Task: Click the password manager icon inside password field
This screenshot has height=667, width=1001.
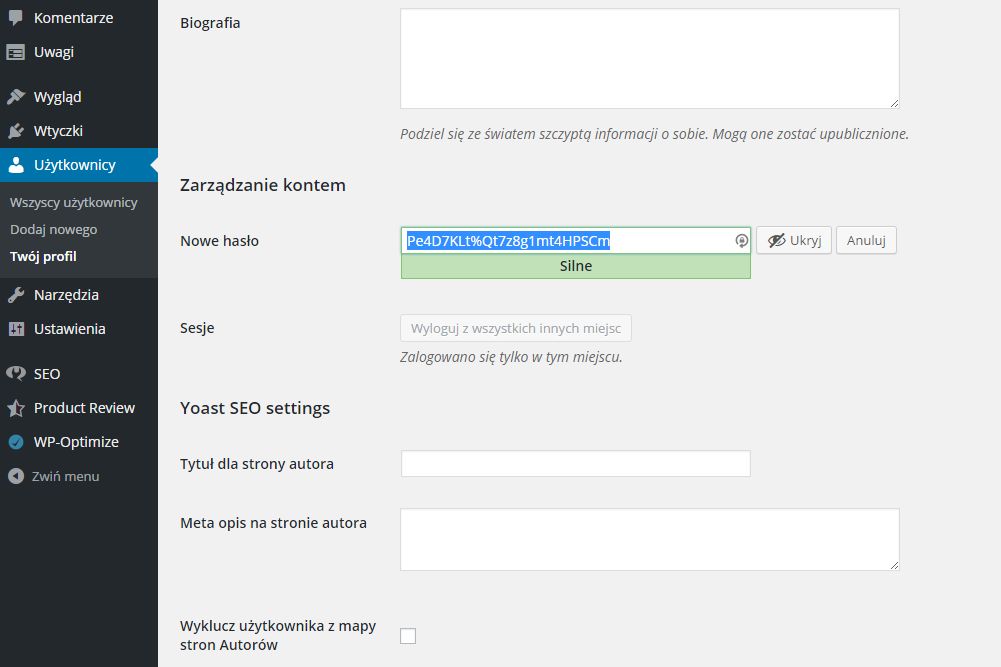Action: tap(741, 241)
